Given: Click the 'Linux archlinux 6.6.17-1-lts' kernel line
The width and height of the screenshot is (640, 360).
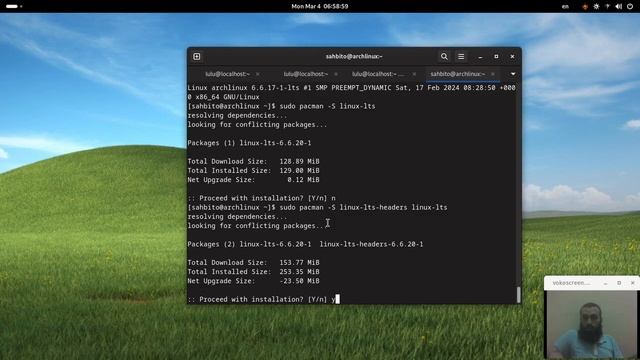Looking at the screenshot, I should click(x=351, y=92).
